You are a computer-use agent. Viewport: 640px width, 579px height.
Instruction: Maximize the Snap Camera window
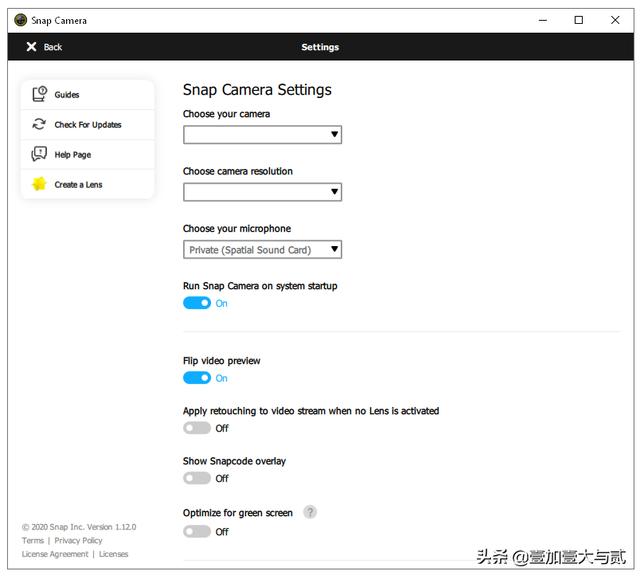point(578,20)
